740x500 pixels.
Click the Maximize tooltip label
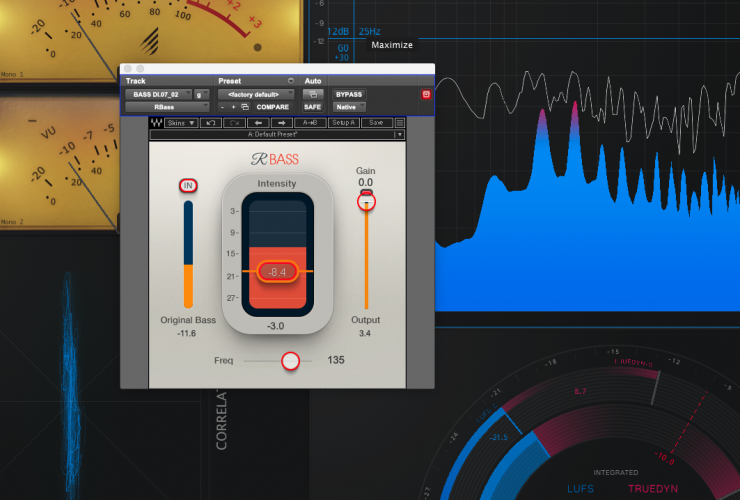click(392, 45)
